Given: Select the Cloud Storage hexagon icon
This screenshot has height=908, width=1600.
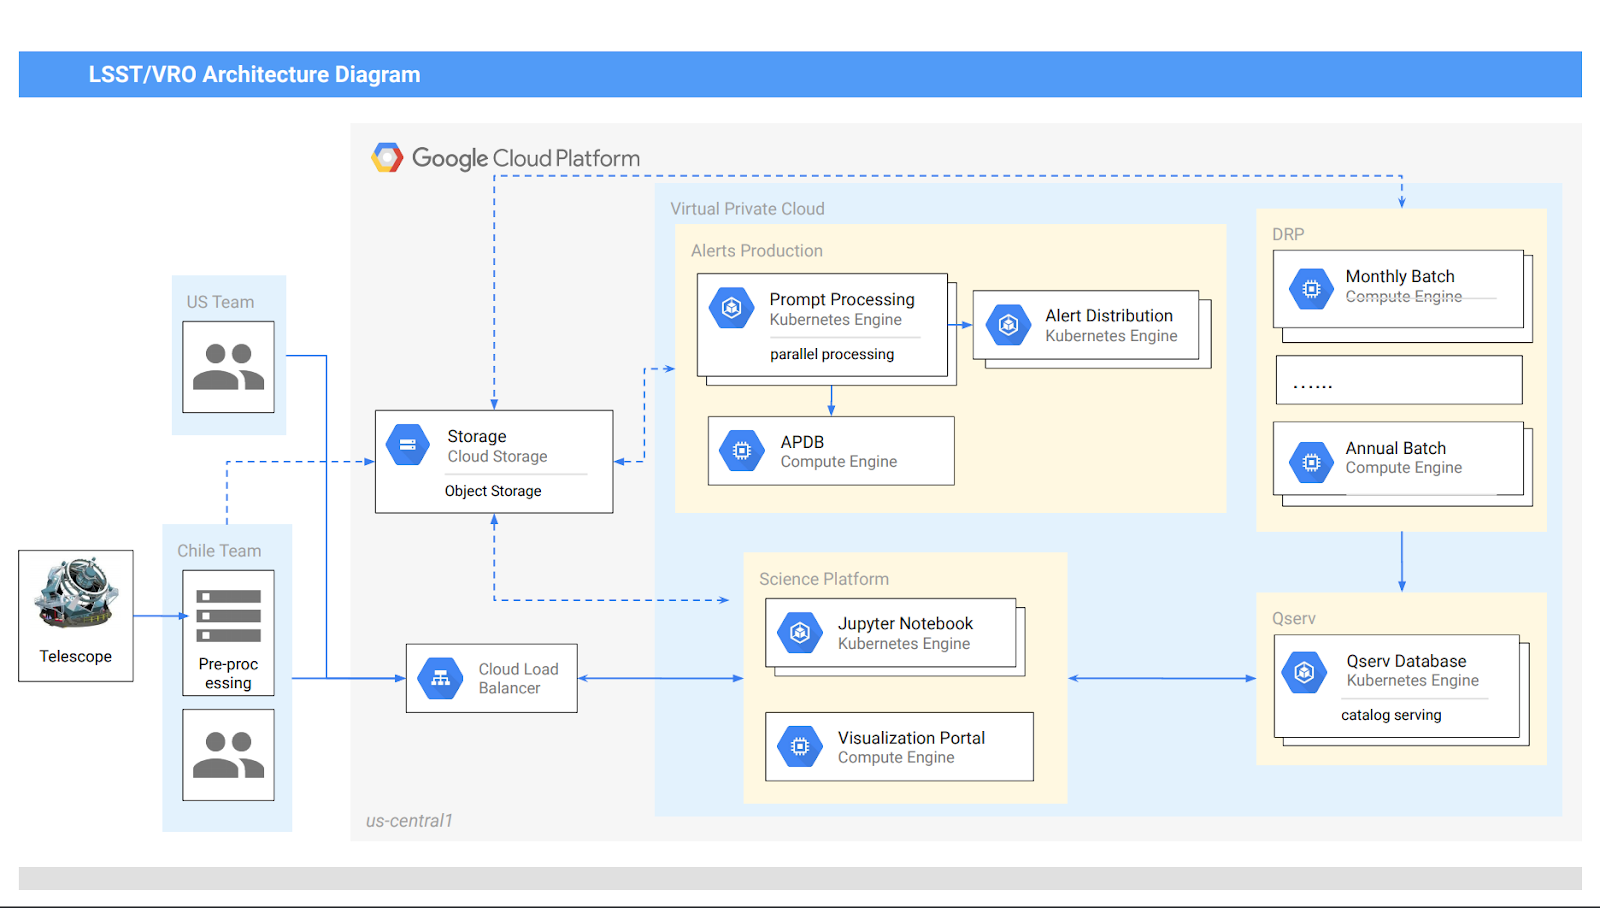Looking at the screenshot, I should point(408,445).
